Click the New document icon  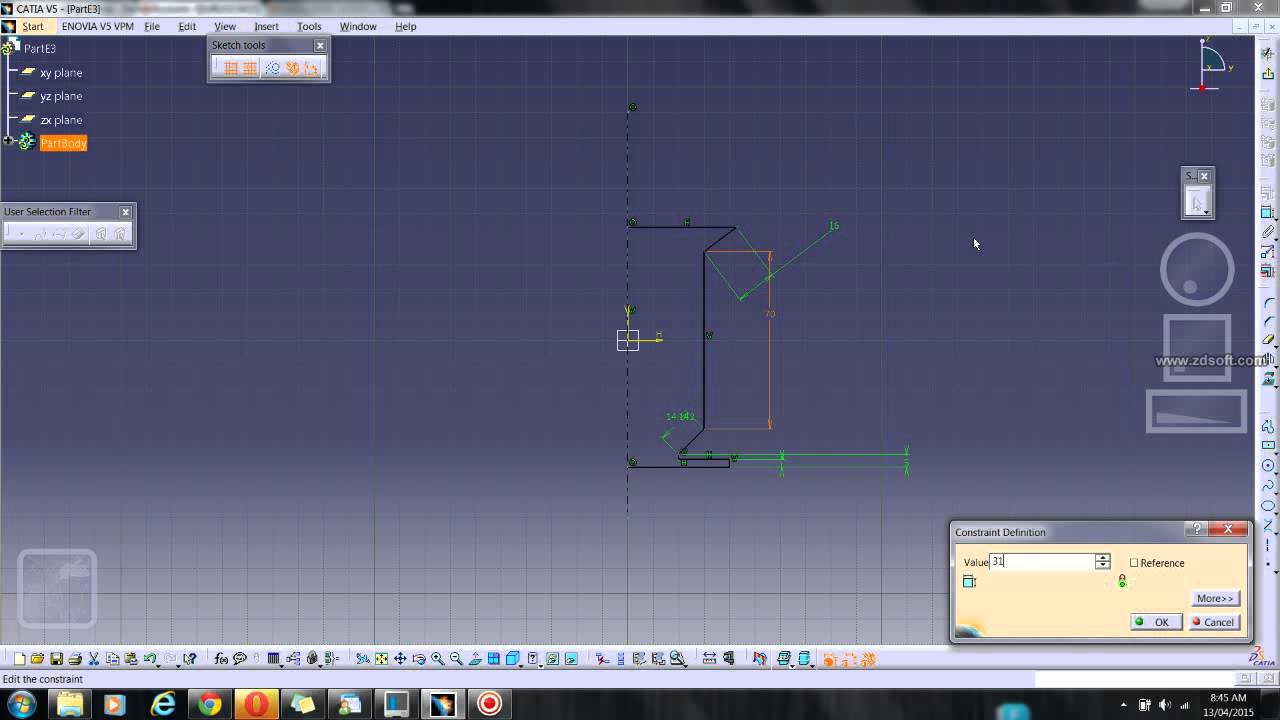(19, 659)
